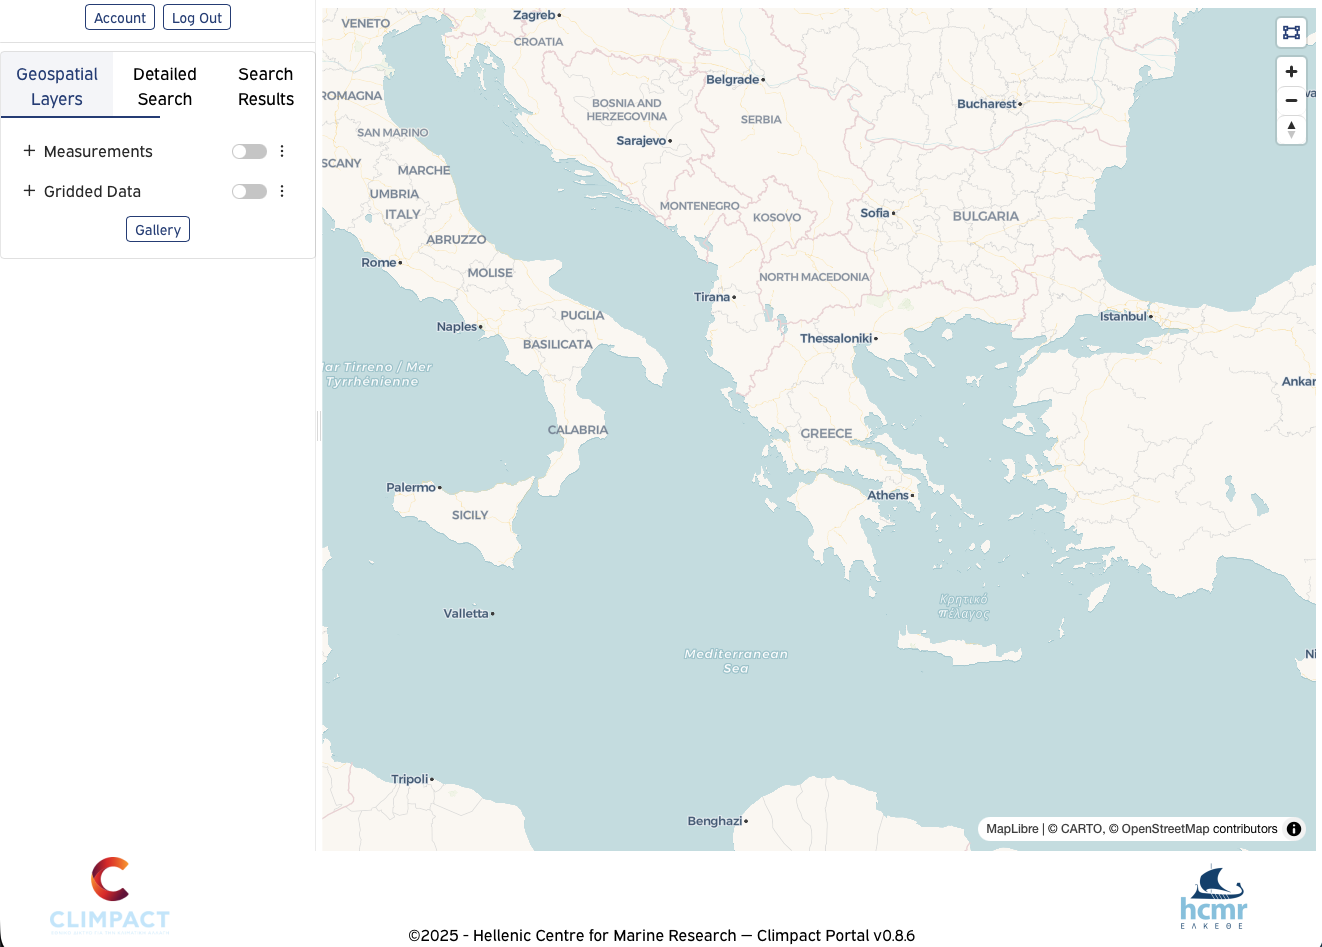Open the Search Results tab
The width and height of the screenshot is (1322, 947).
pos(265,86)
